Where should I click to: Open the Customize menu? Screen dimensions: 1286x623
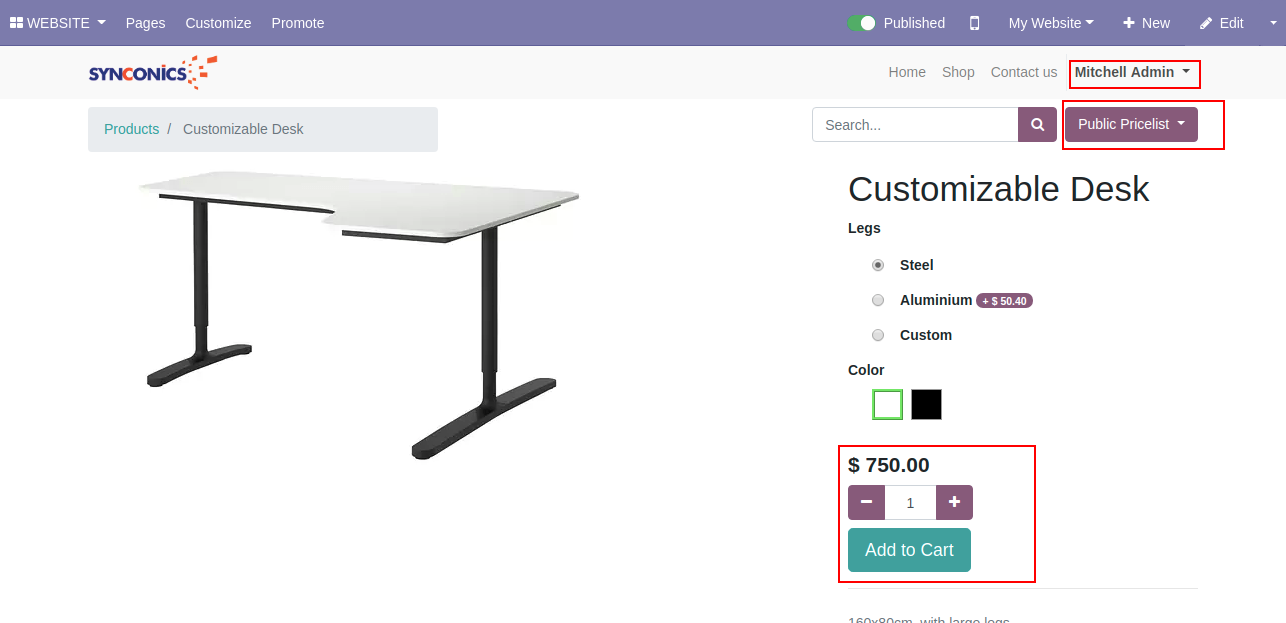tap(218, 23)
